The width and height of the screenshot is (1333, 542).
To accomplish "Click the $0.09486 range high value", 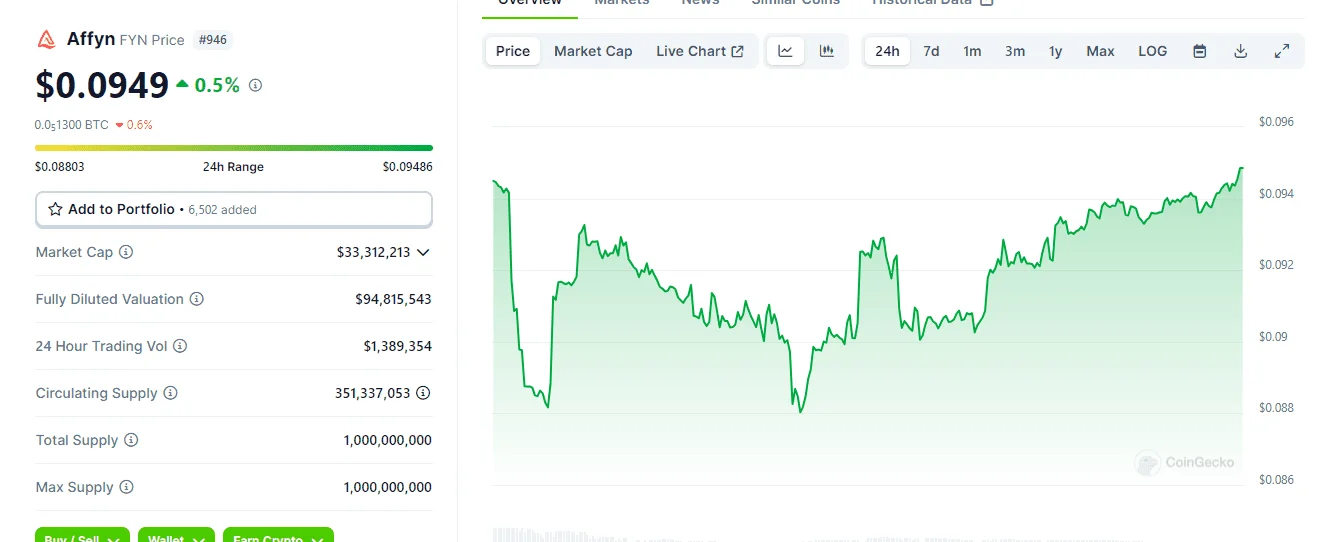I will (x=407, y=167).
